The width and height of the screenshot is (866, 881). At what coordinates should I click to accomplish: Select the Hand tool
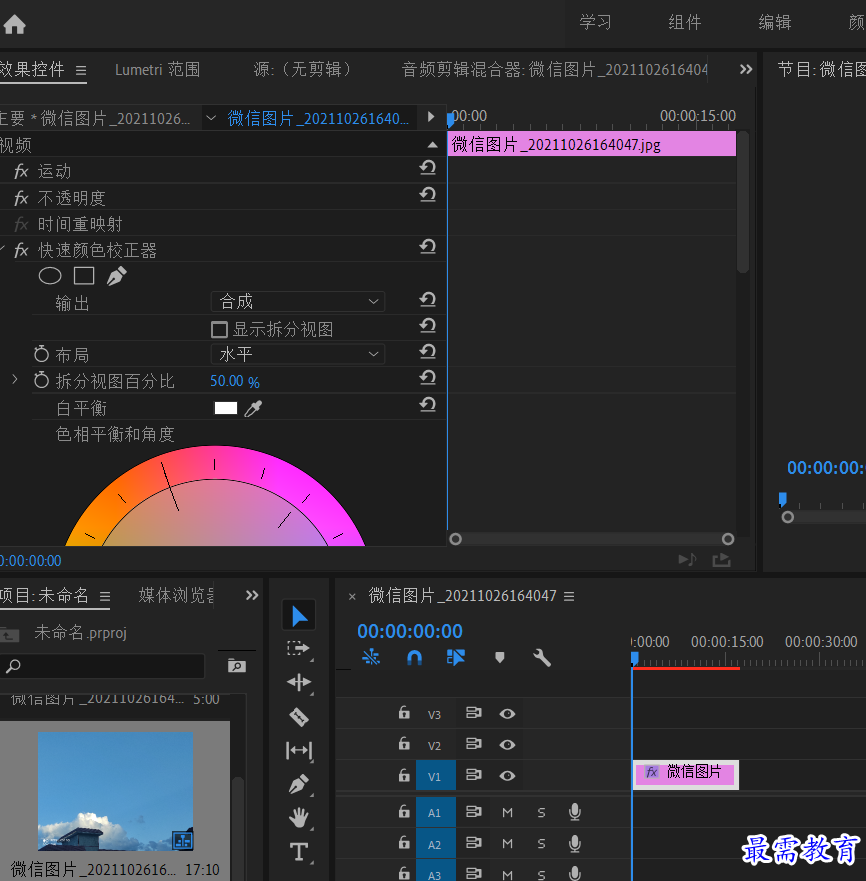point(298,818)
